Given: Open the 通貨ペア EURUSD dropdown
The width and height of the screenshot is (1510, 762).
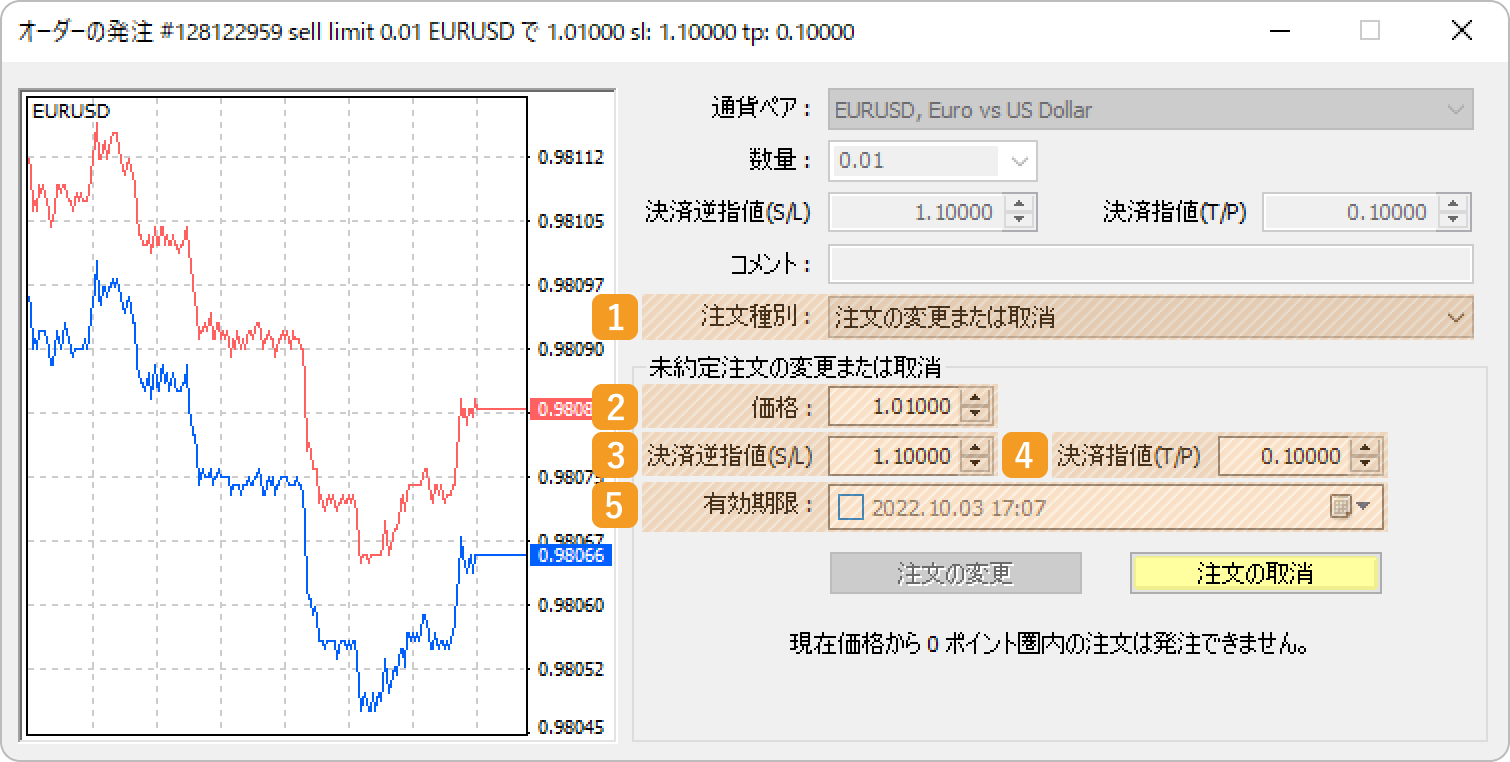Looking at the screenshot, I should tap(1150, 110).
